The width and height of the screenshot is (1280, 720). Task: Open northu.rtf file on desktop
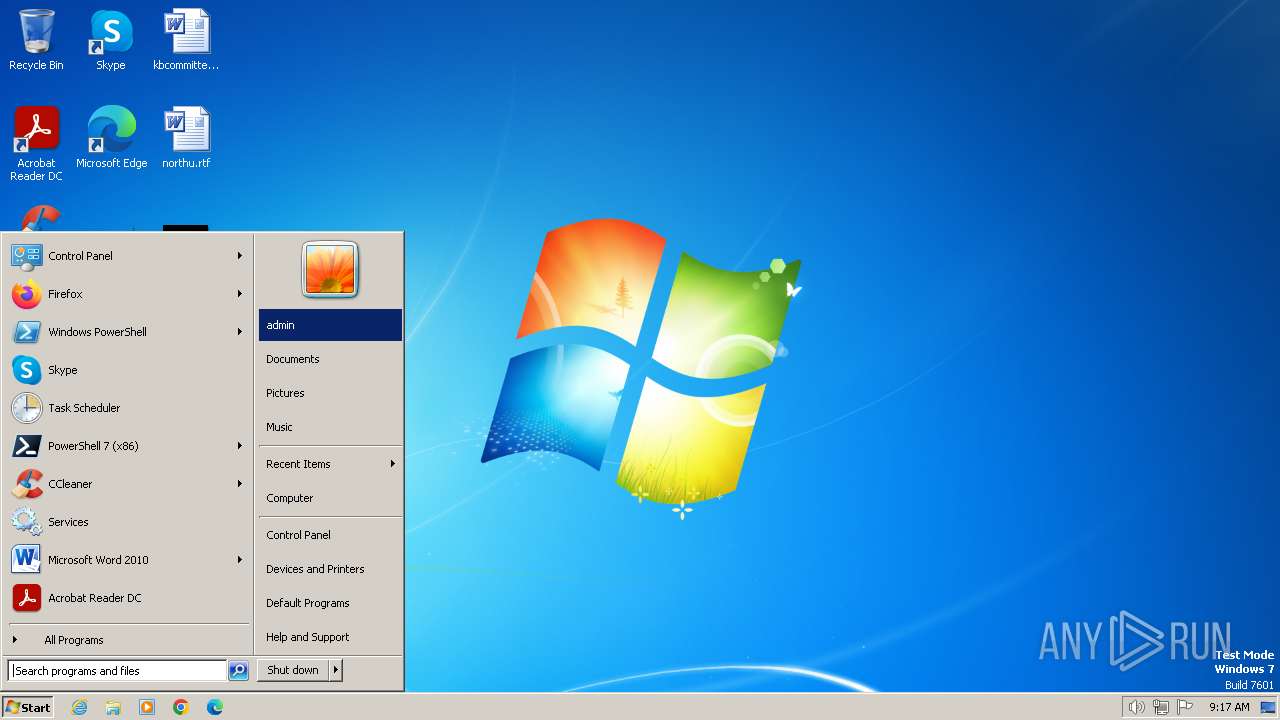(x=186, y=137)
